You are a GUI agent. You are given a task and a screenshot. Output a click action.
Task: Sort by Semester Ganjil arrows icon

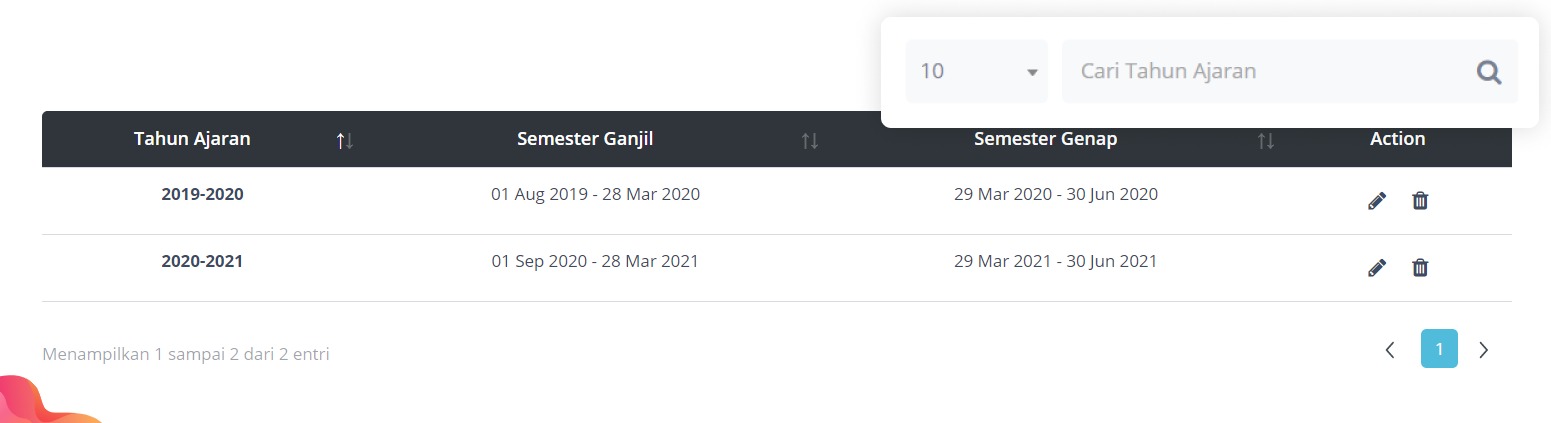[810, 141]
